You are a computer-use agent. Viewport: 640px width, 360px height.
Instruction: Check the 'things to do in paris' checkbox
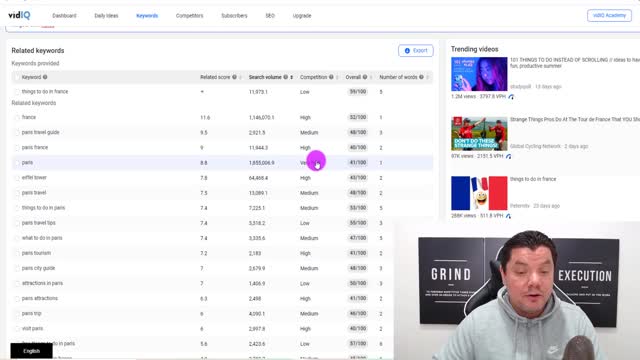pos(17,208)
